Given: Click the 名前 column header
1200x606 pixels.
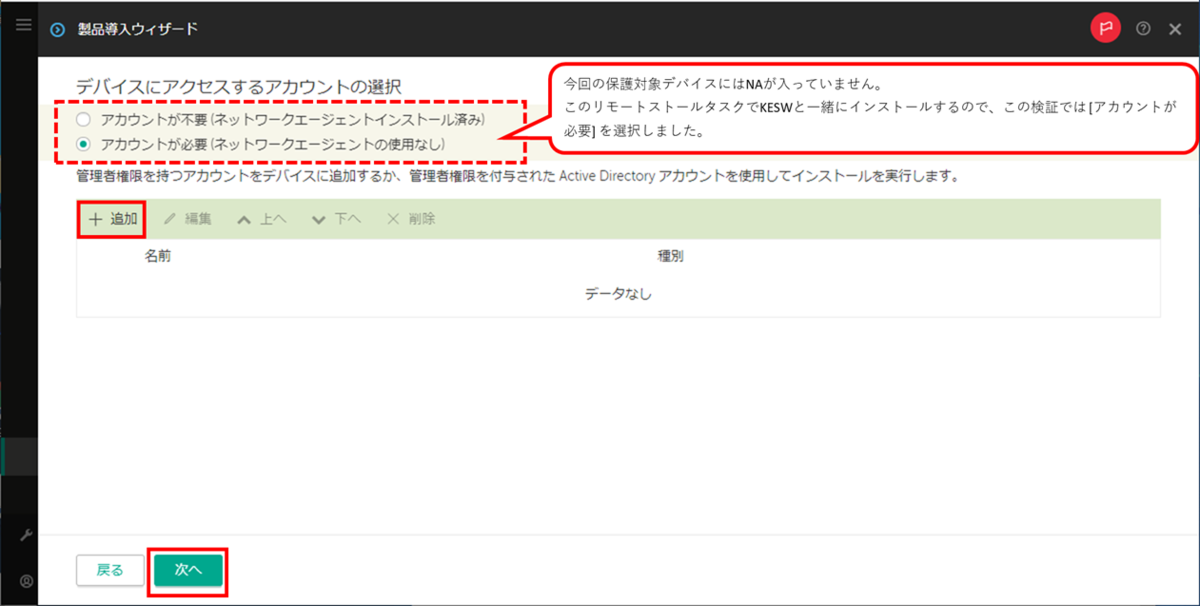Looking at the screenshot, I should (x=157, y=256).
